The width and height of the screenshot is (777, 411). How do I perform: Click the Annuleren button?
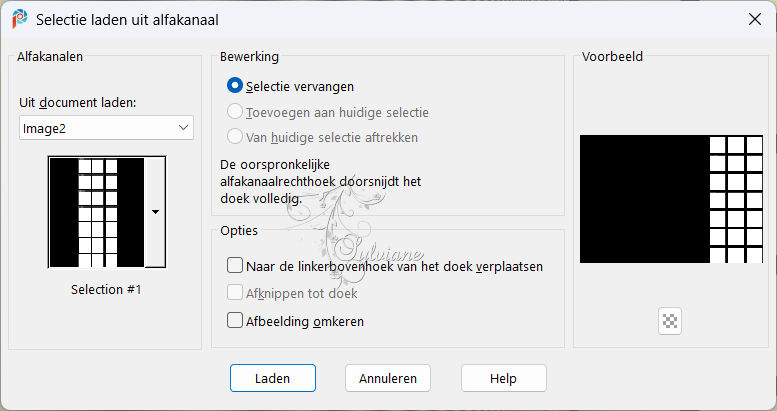(x=388, y=378)
